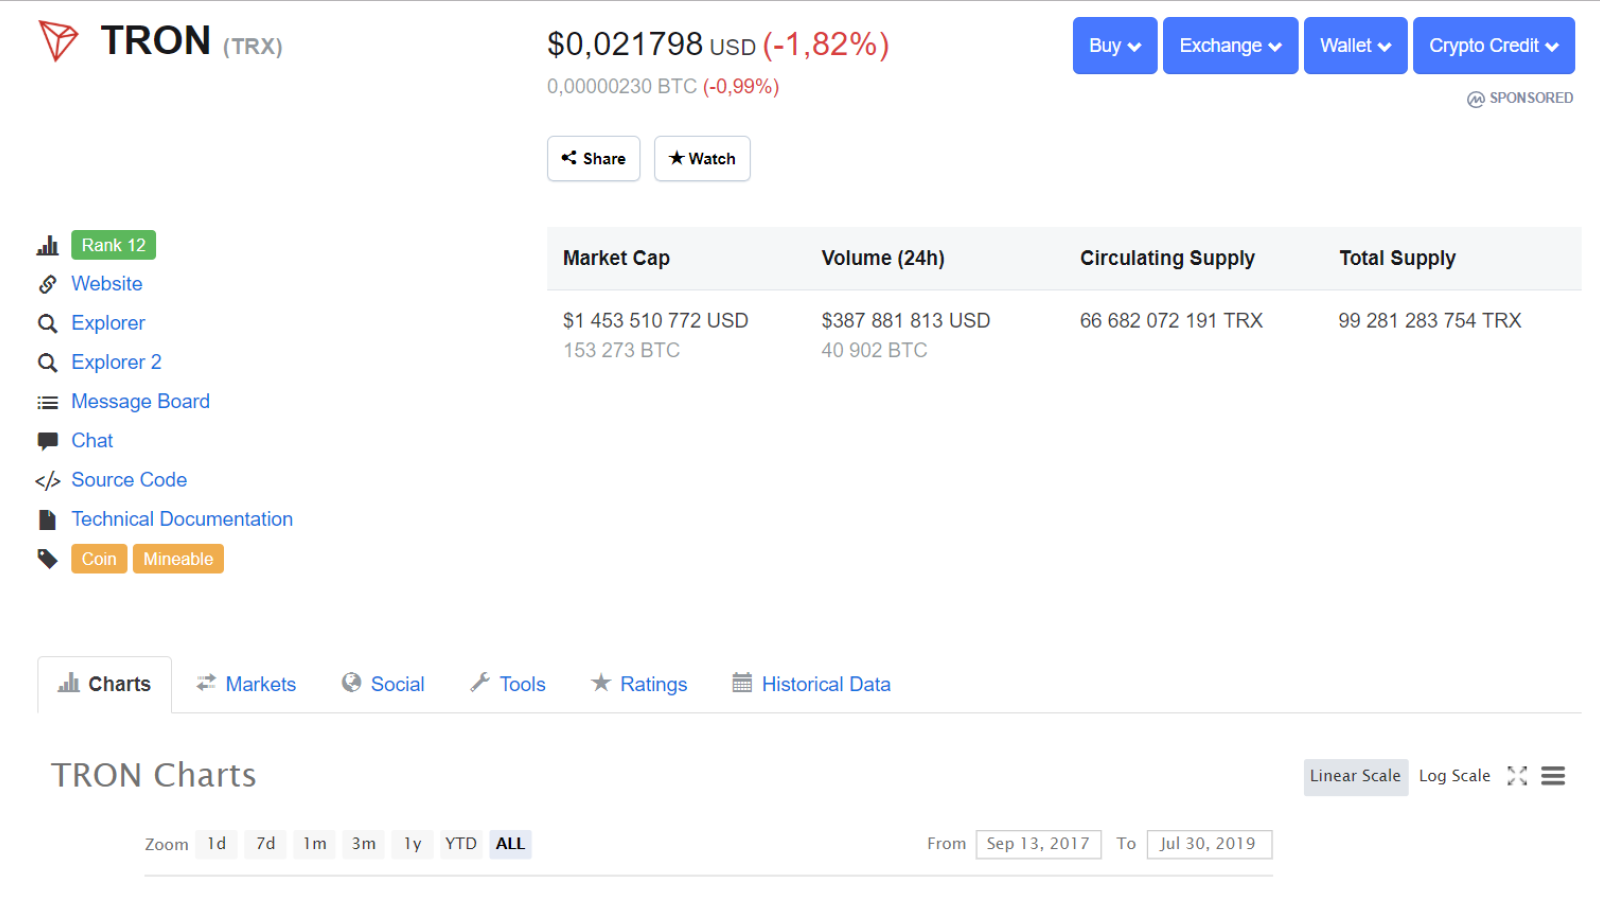Add TRON to watchlist with Watch
Viewport: 1600px width, 900px height.
(702, 158)
